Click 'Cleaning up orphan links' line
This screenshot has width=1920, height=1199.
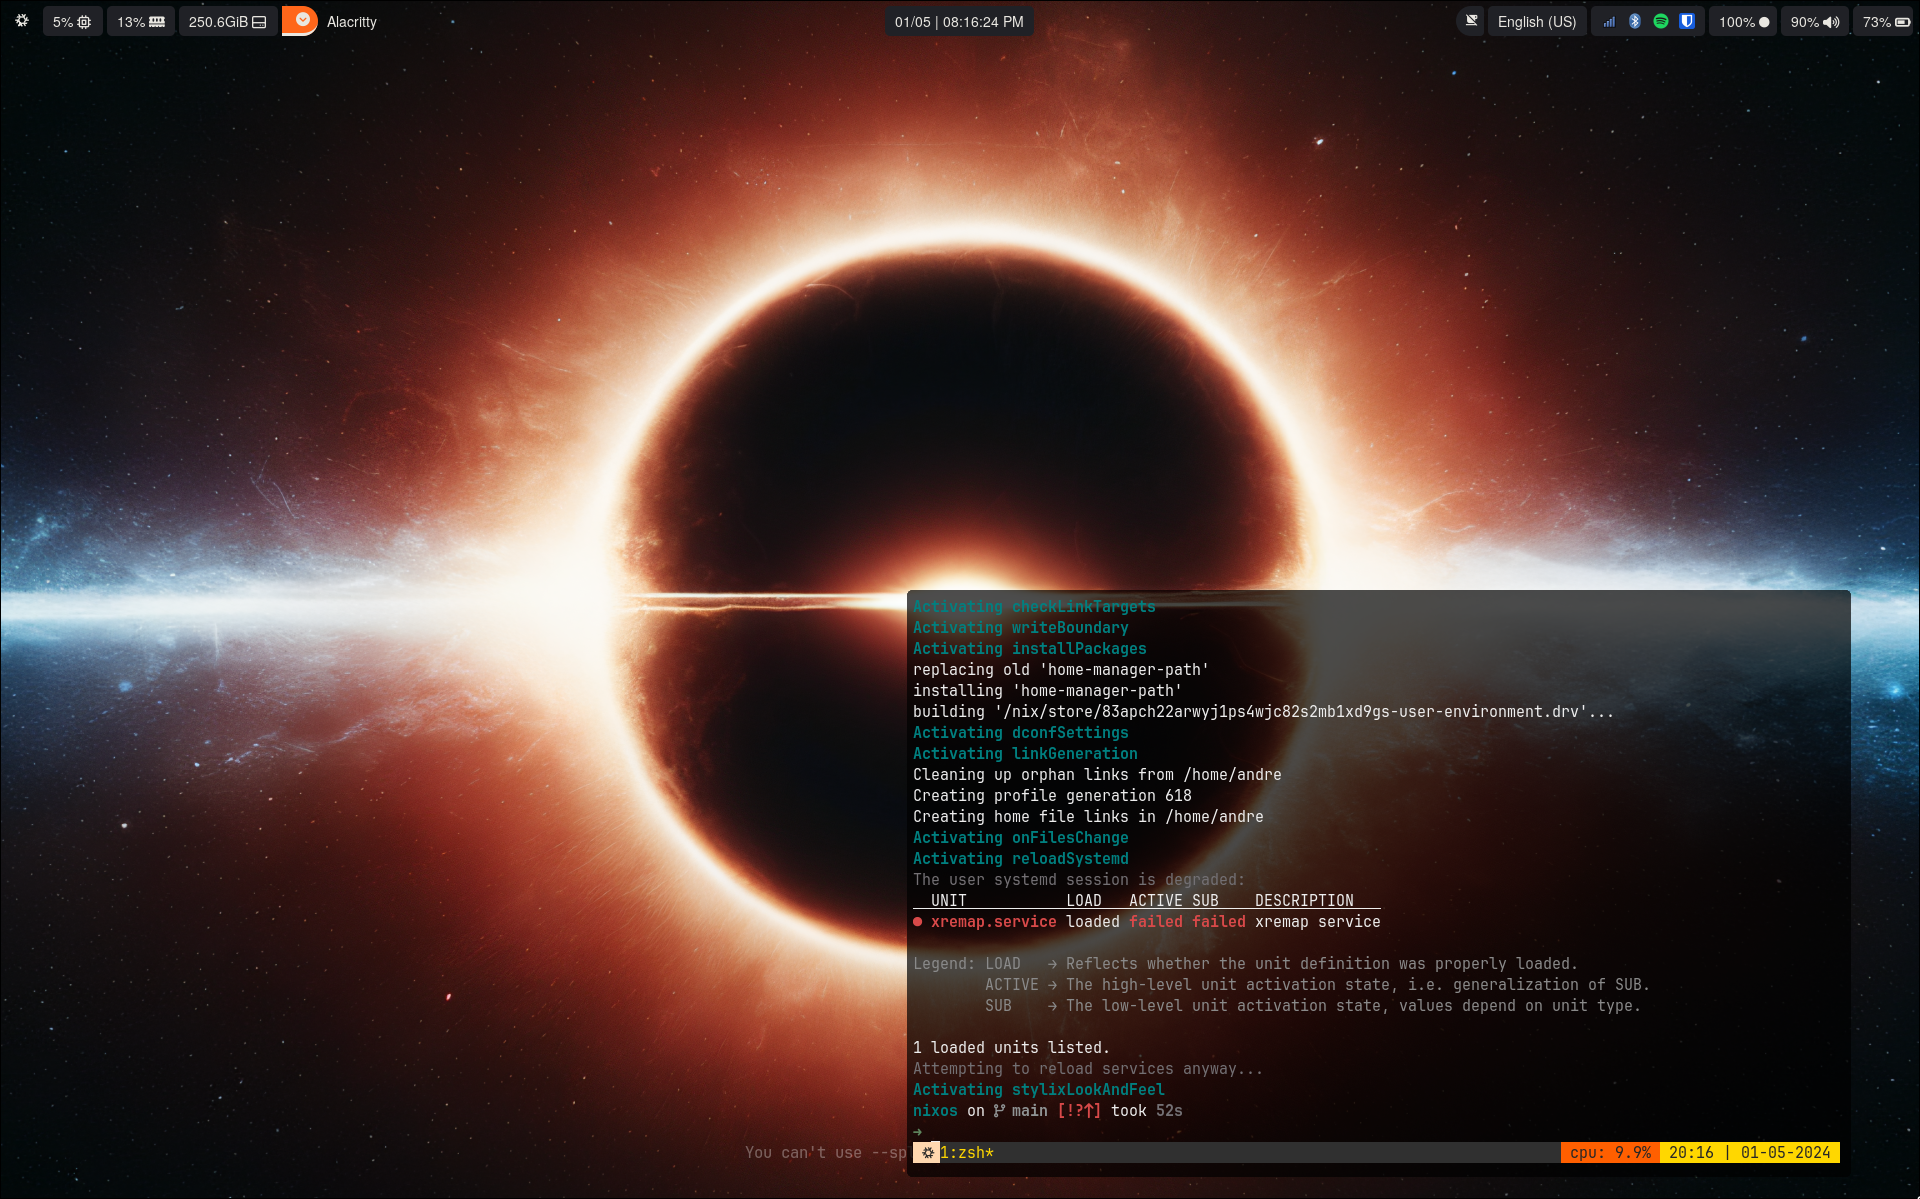coord(1097,775)
